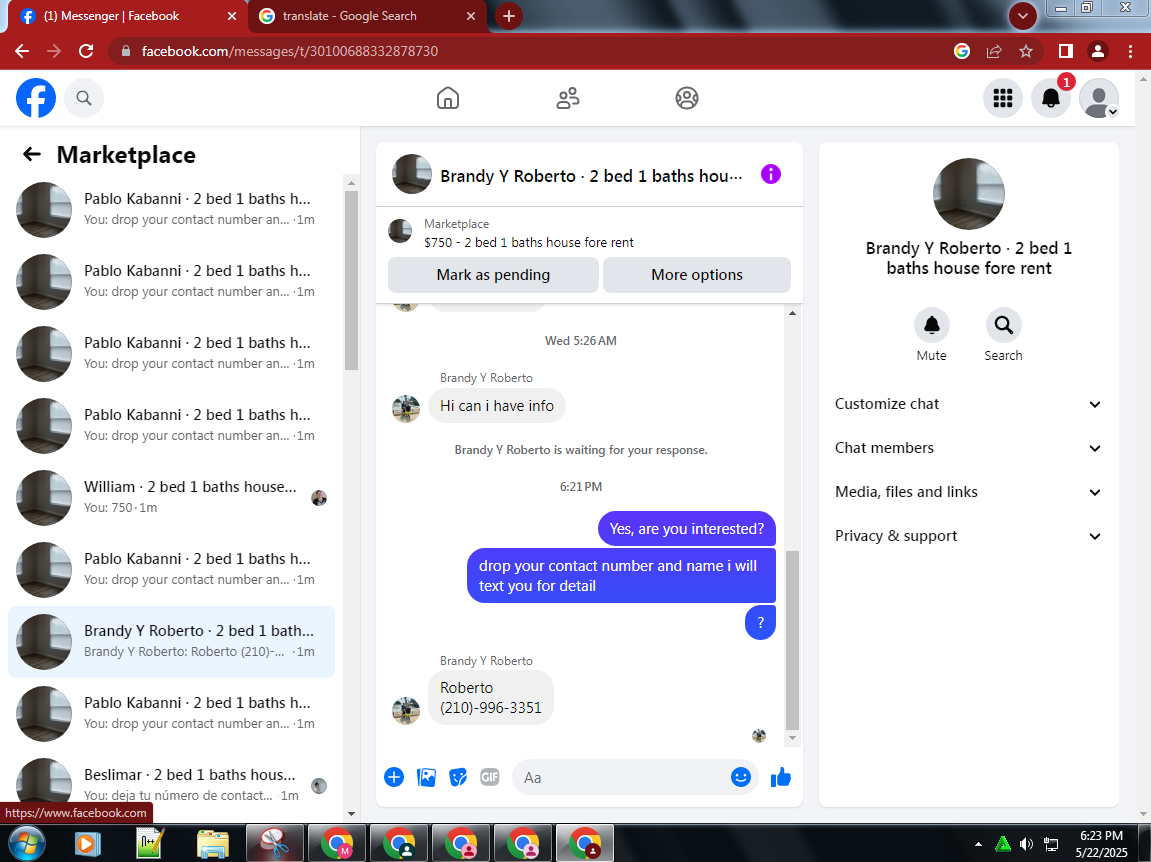
Task: Show hidden system tray icons arrow
Action: point(978,844)
